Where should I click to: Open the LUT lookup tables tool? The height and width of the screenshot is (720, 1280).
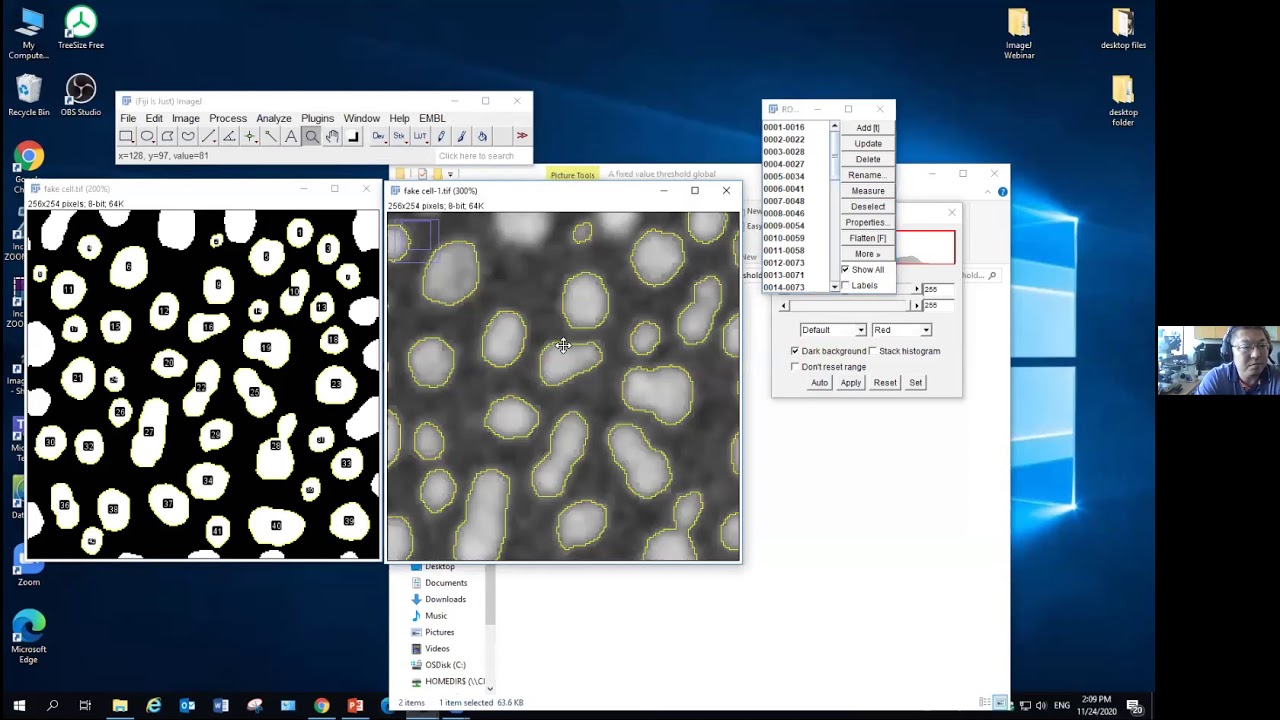pyautogui.click(x=420, y=136)
